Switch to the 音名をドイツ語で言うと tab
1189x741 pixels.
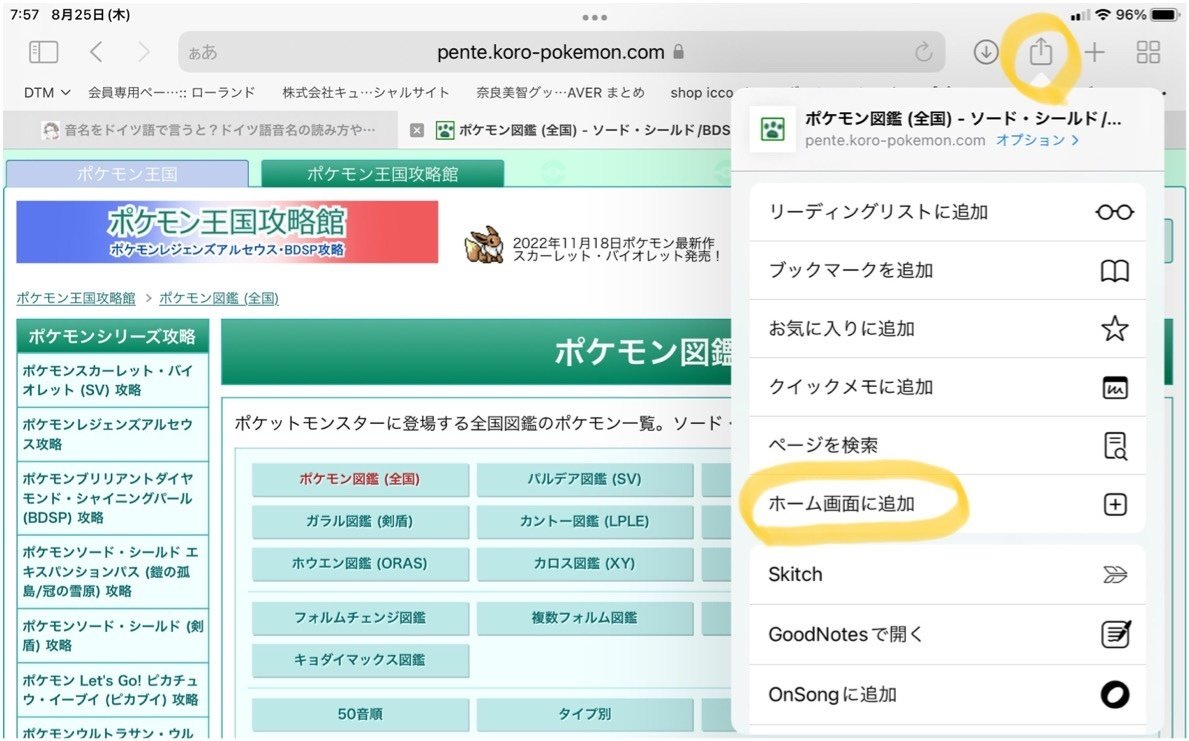click(202, 130)
